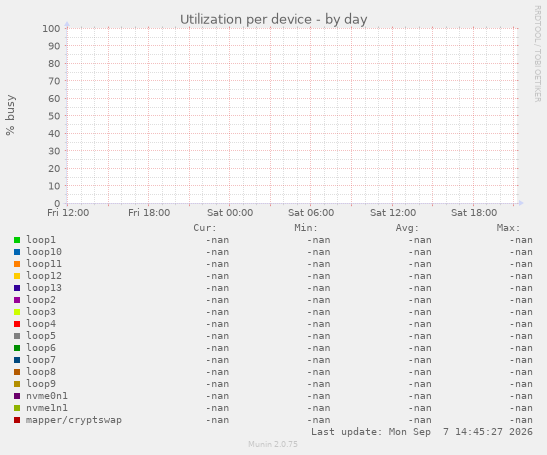This screenshot has height=455, width=547.
Task: Click the 50 value on y-axis
Action: click(54, 116)
